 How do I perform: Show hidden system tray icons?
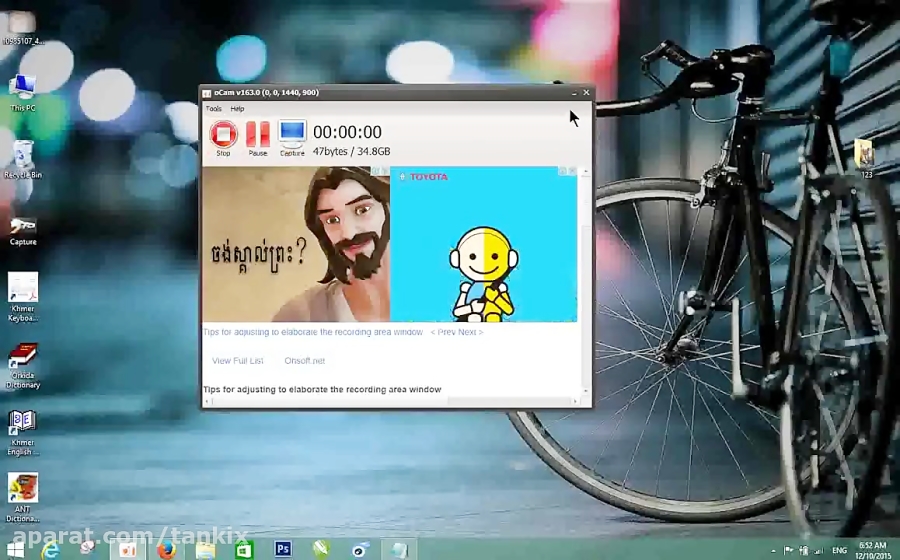coord(775,550)
